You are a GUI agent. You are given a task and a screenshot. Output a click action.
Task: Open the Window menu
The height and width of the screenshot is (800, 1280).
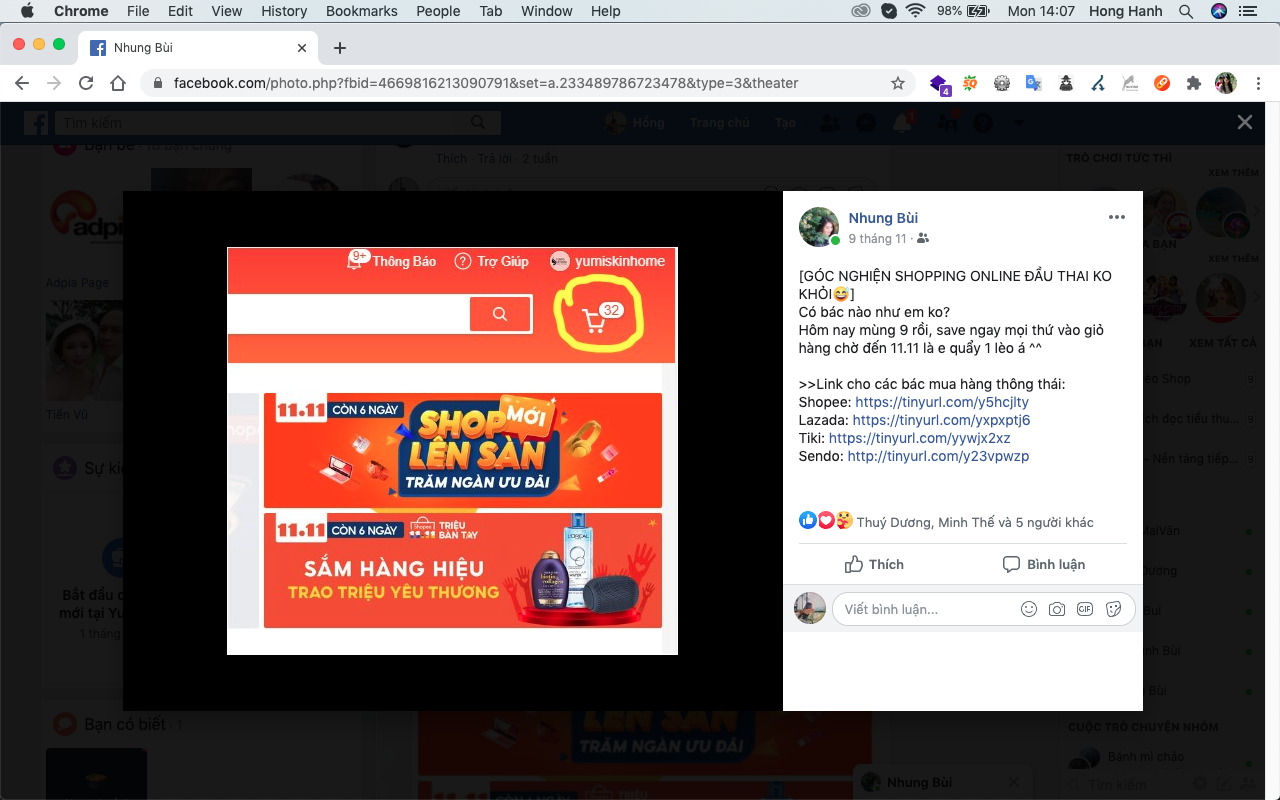pos(547,11)
